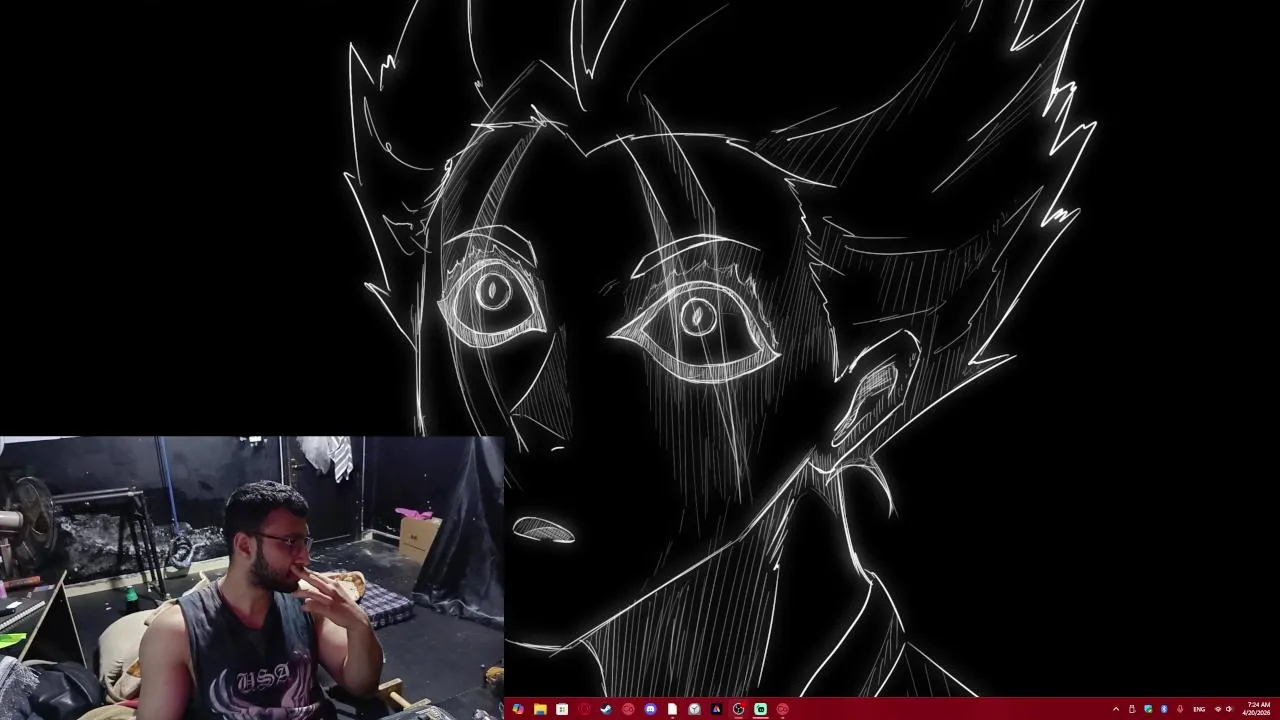1280x720 pixels.
Task: Open File Explorer folder icon
Action: (x=540, y=709)
